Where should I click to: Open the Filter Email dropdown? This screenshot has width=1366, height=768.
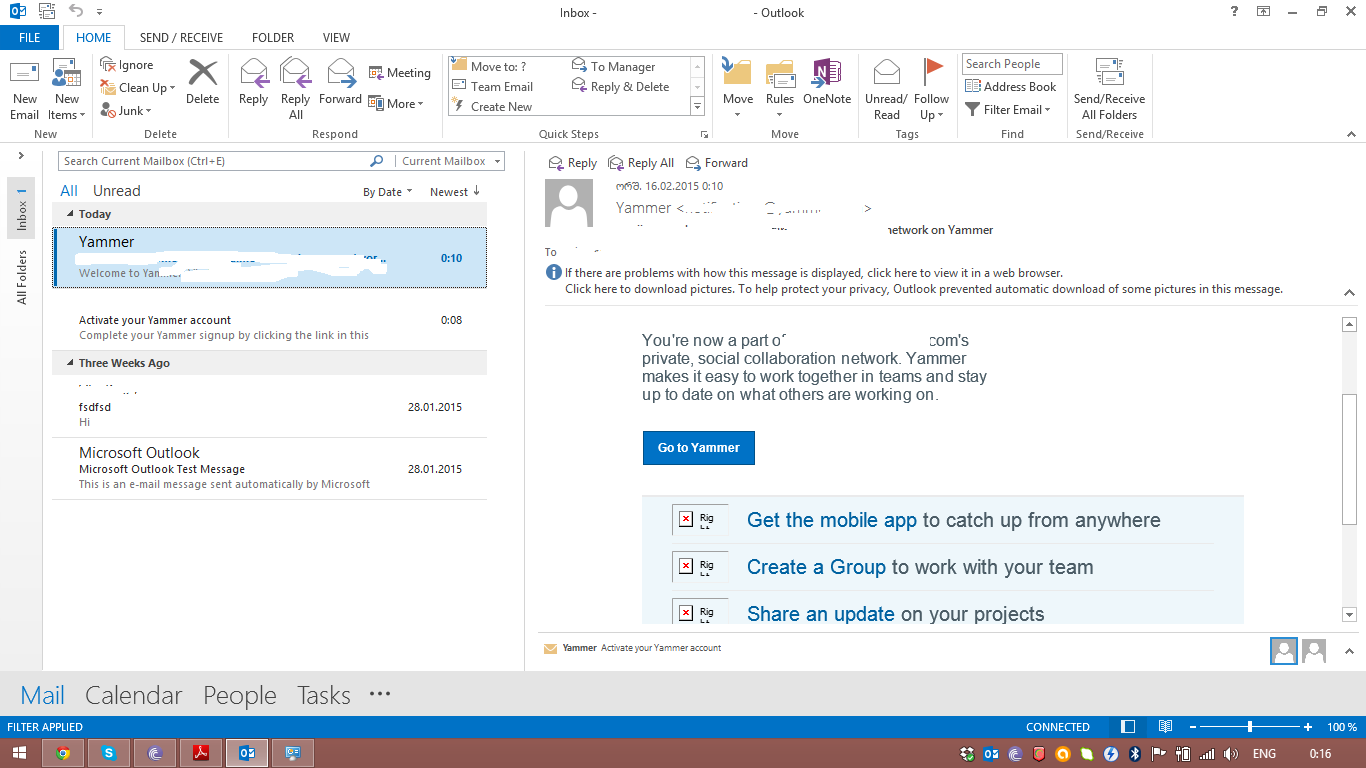click(1008, 110)
